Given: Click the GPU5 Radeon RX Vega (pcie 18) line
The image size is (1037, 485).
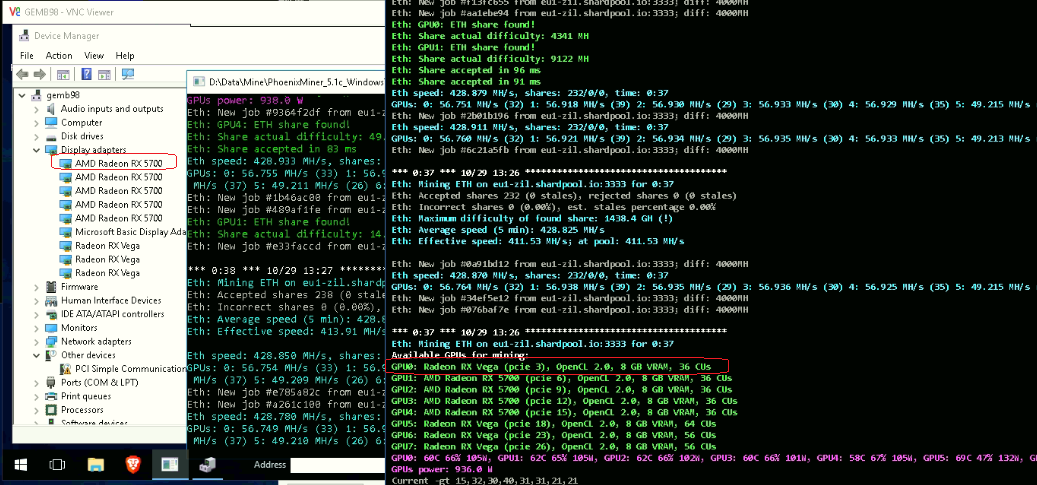Looking at the screenshot, I should (x=554, y=423).
